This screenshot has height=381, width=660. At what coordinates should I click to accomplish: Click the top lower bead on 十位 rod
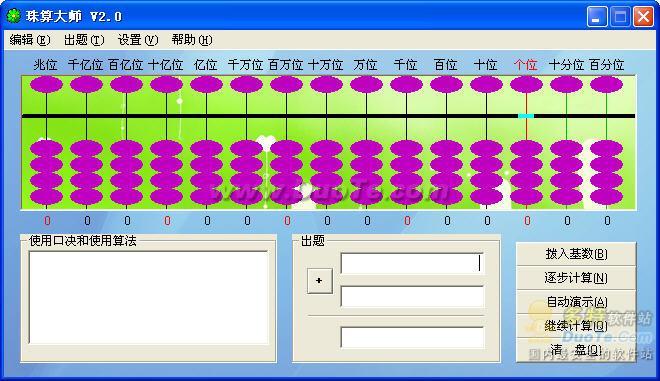click(x=486, y=149)
